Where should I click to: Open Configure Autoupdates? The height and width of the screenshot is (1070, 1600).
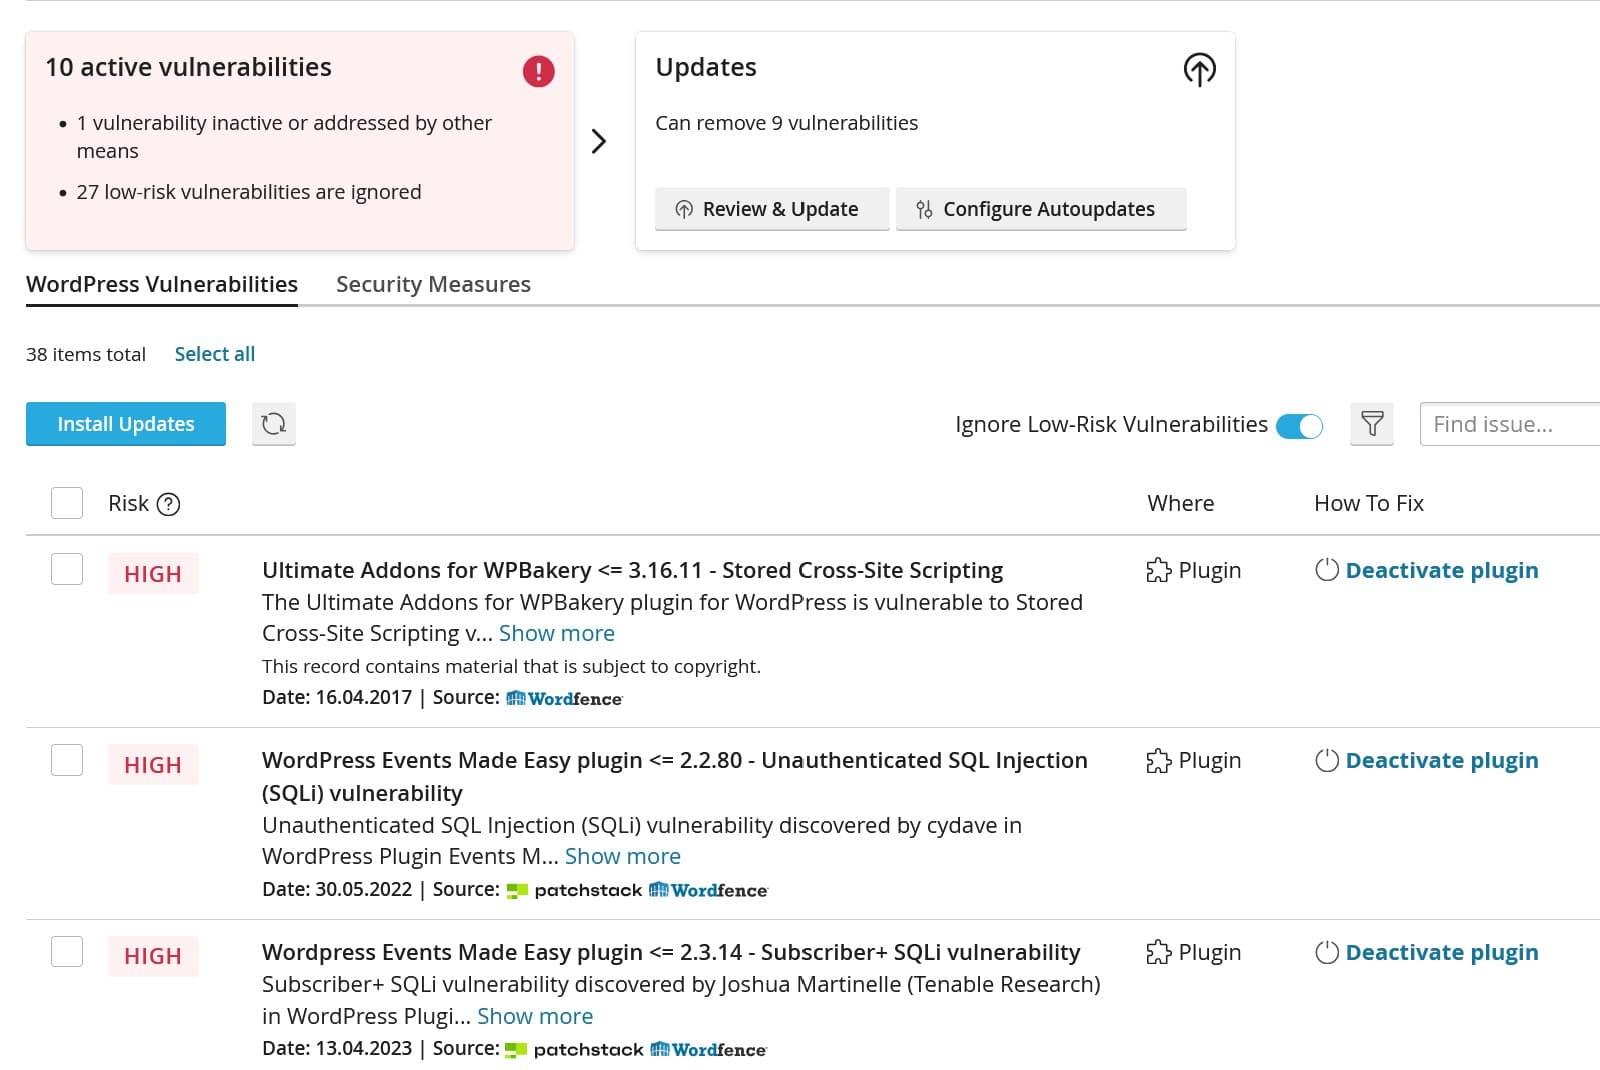pos(1040,209)
